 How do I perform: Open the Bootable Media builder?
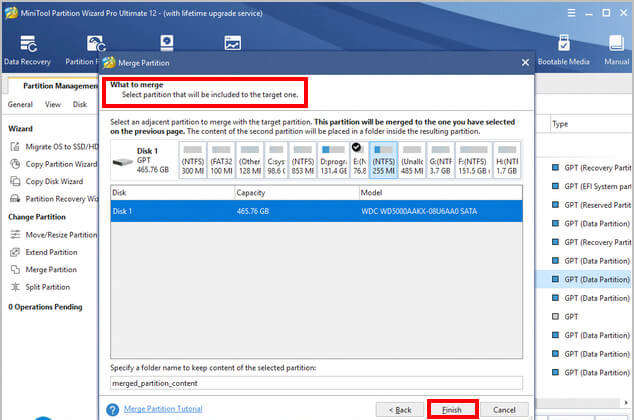(563, 50)
